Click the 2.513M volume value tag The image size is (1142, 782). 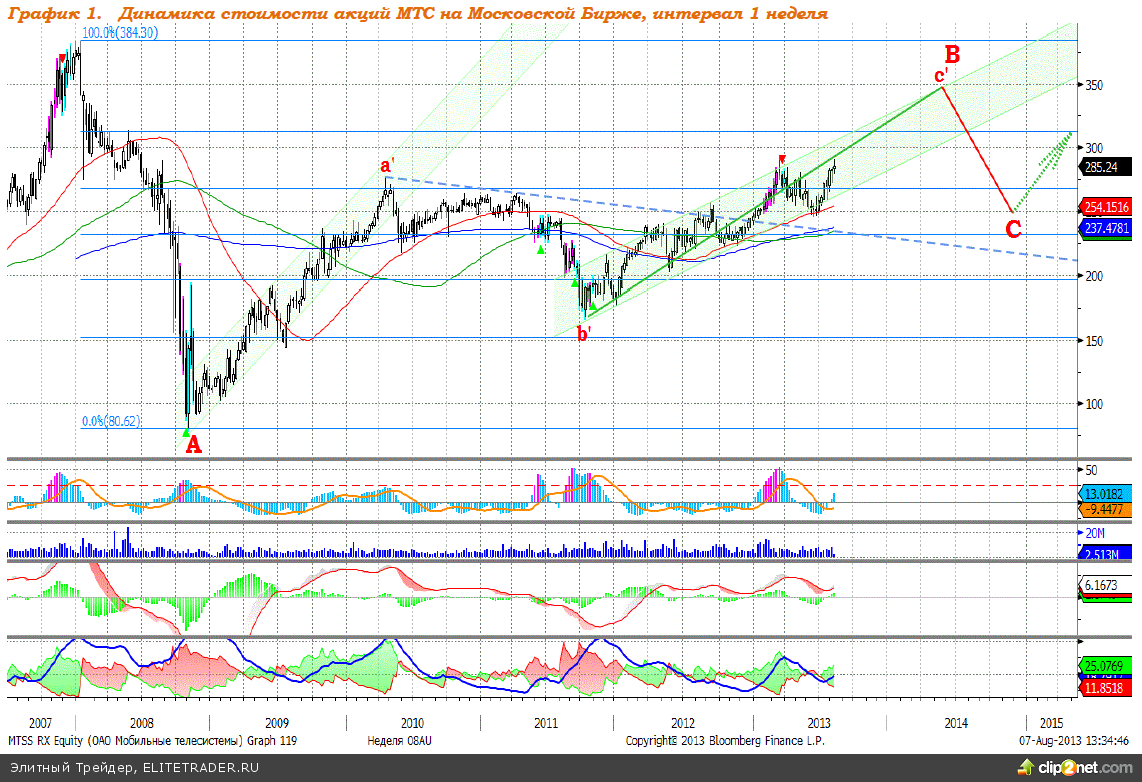tap(1103, 554)
